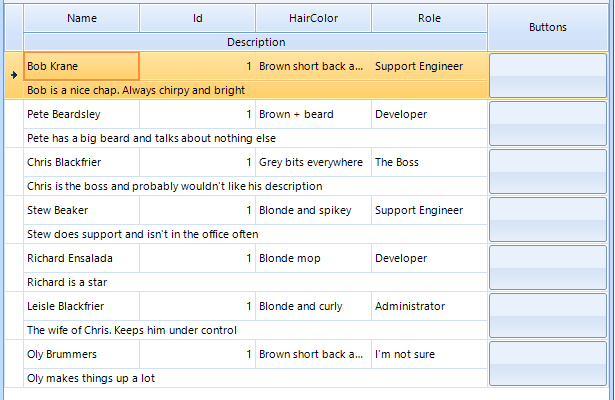Click the HairColor column header
This screenshot has width=615, height=400.
click(x=313, y=18)
